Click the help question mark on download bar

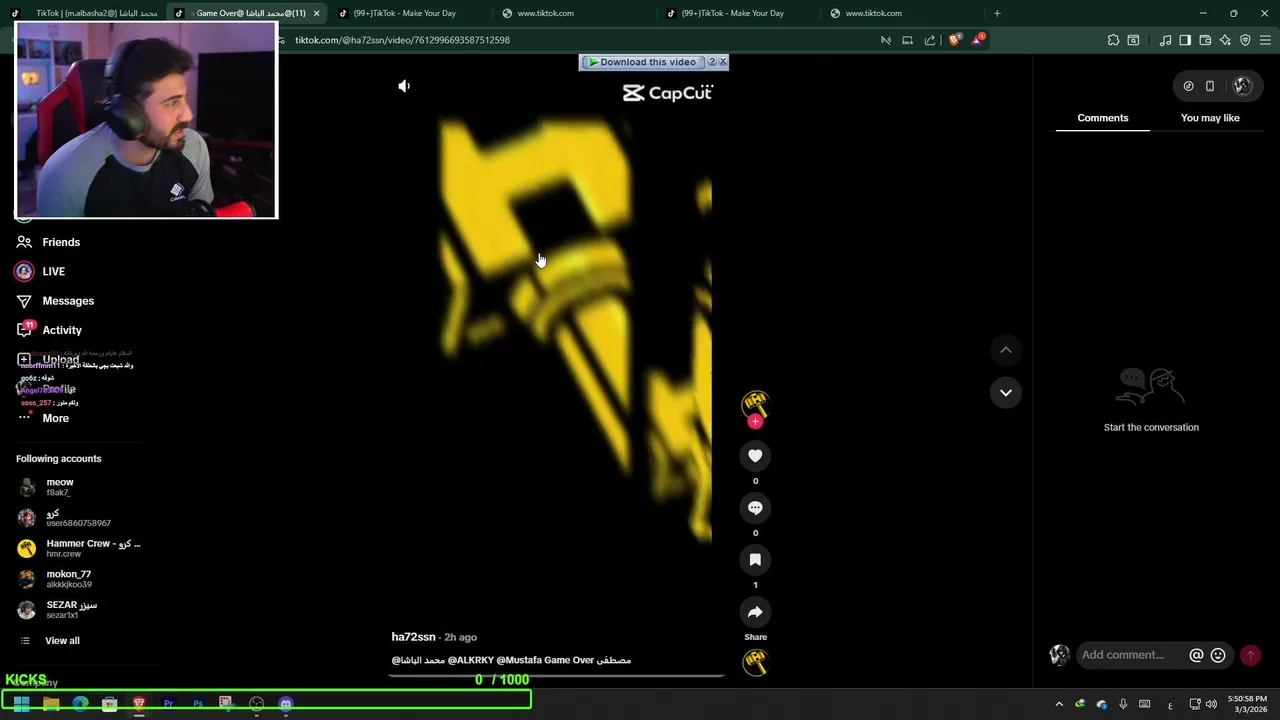(712, 62)
